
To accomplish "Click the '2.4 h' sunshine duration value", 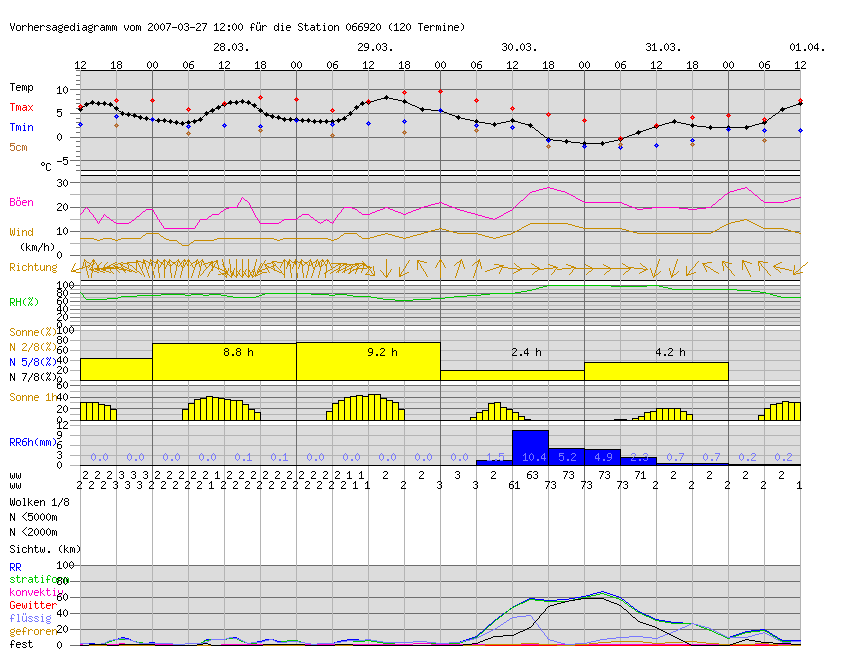I will [526, 352].
